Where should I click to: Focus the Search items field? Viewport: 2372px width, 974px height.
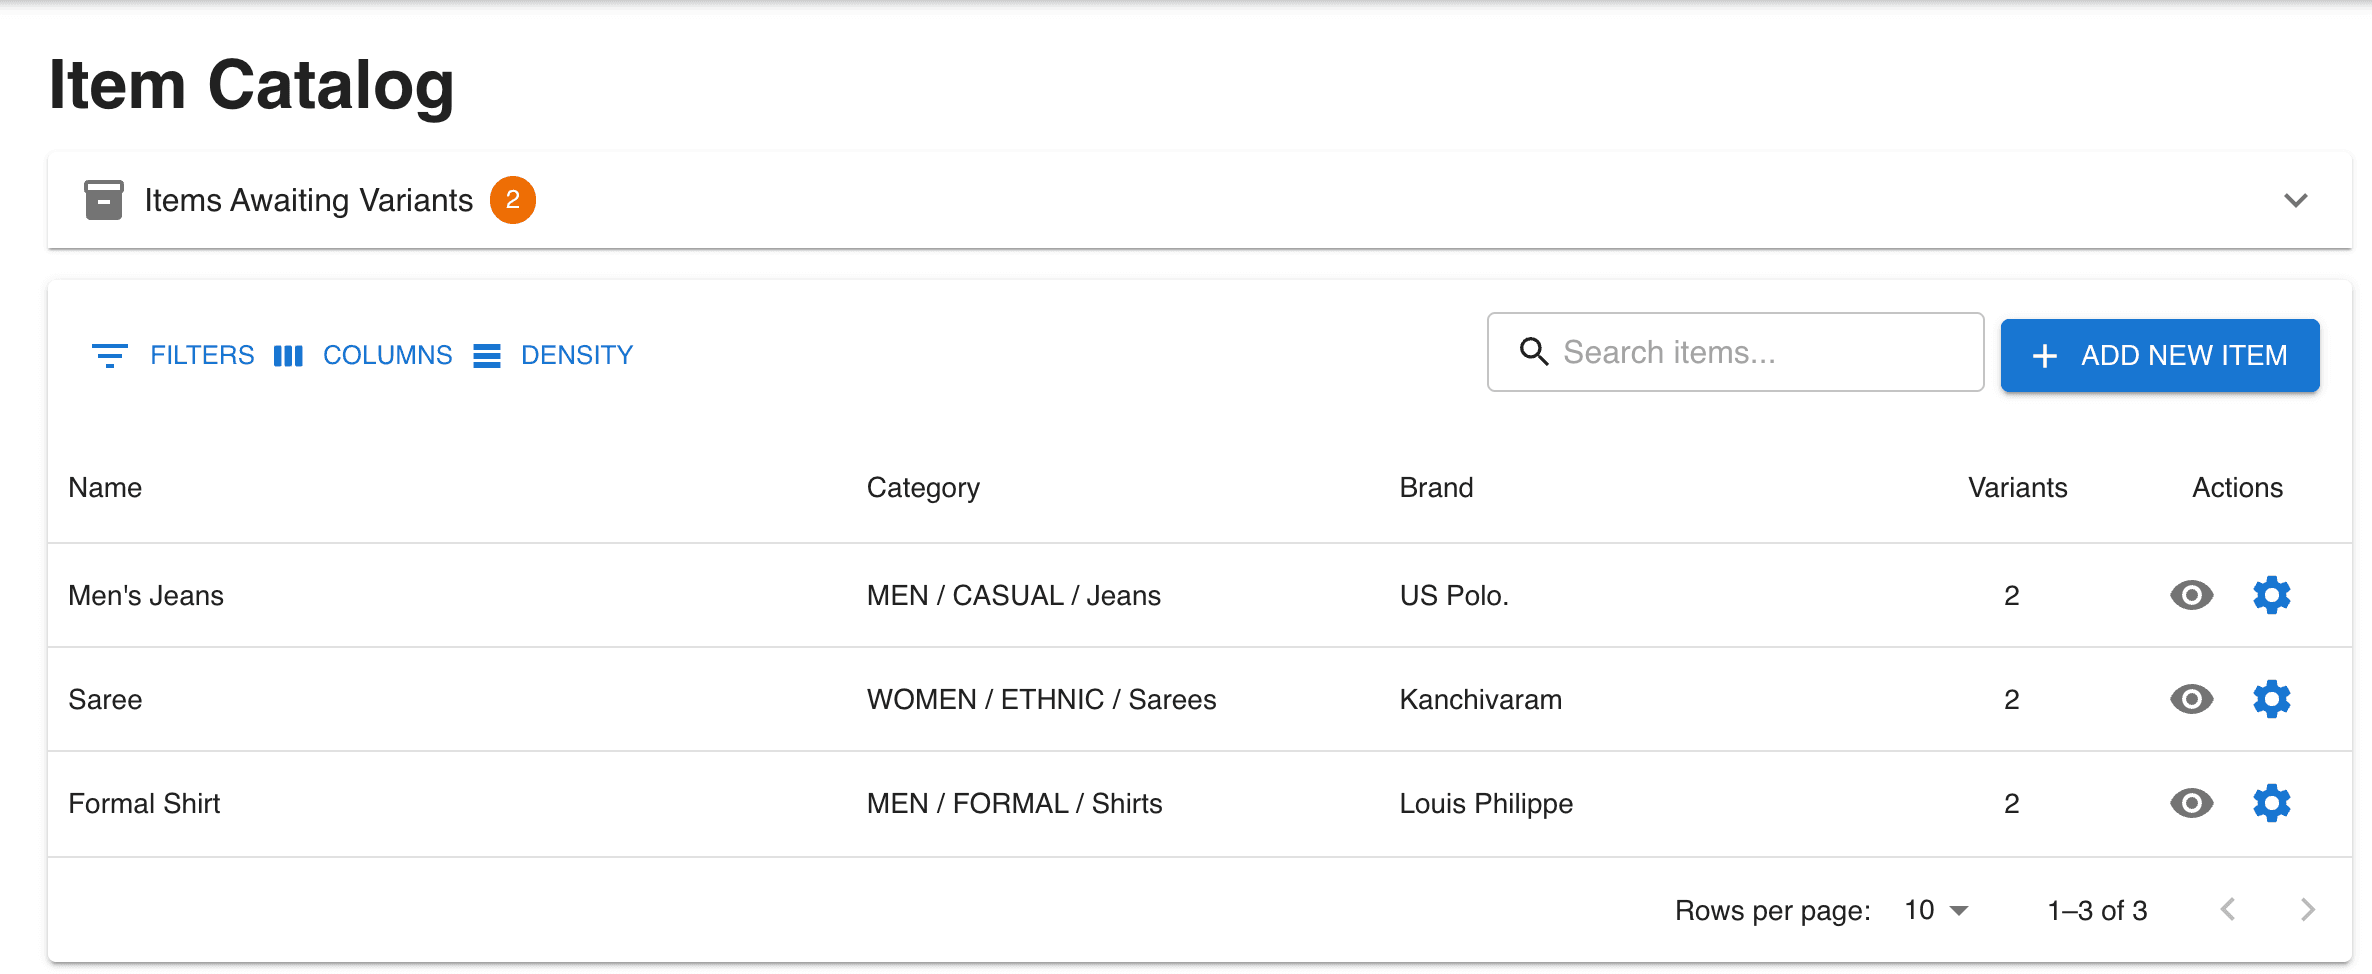[x=1735, y=352]
